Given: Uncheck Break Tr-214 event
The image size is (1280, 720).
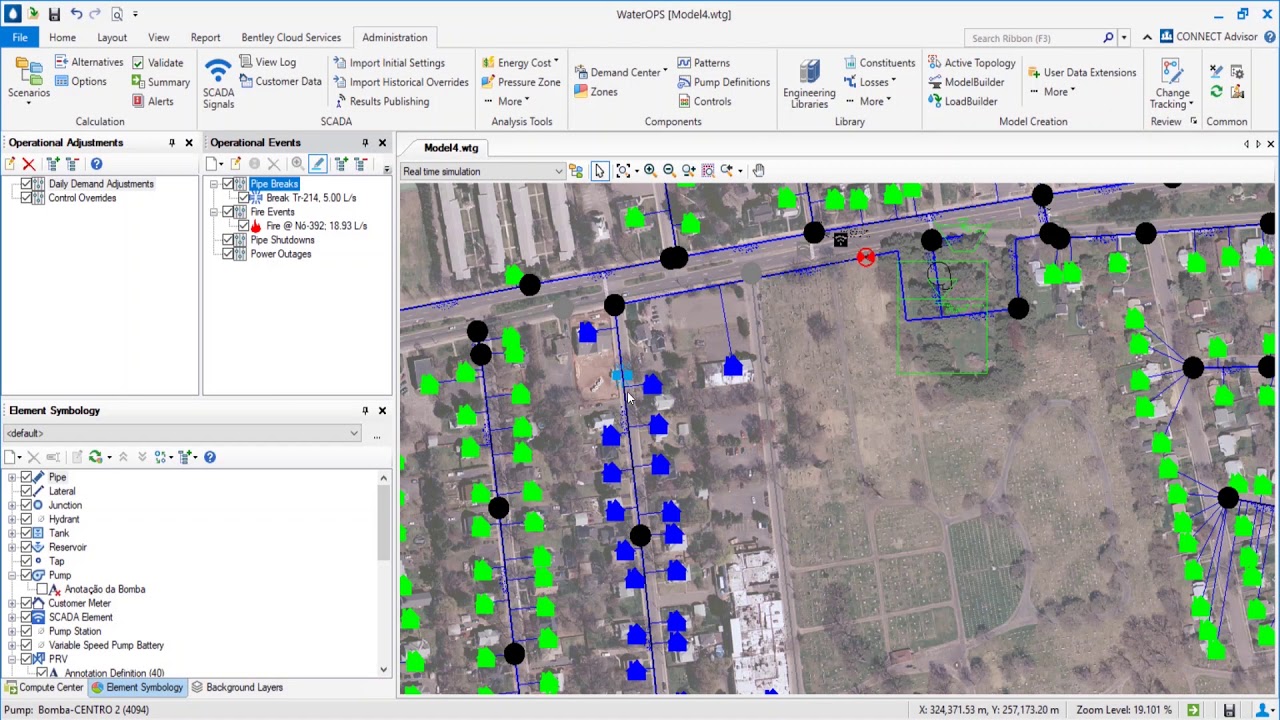Looking at the screenshot, I should pos(244,198).
